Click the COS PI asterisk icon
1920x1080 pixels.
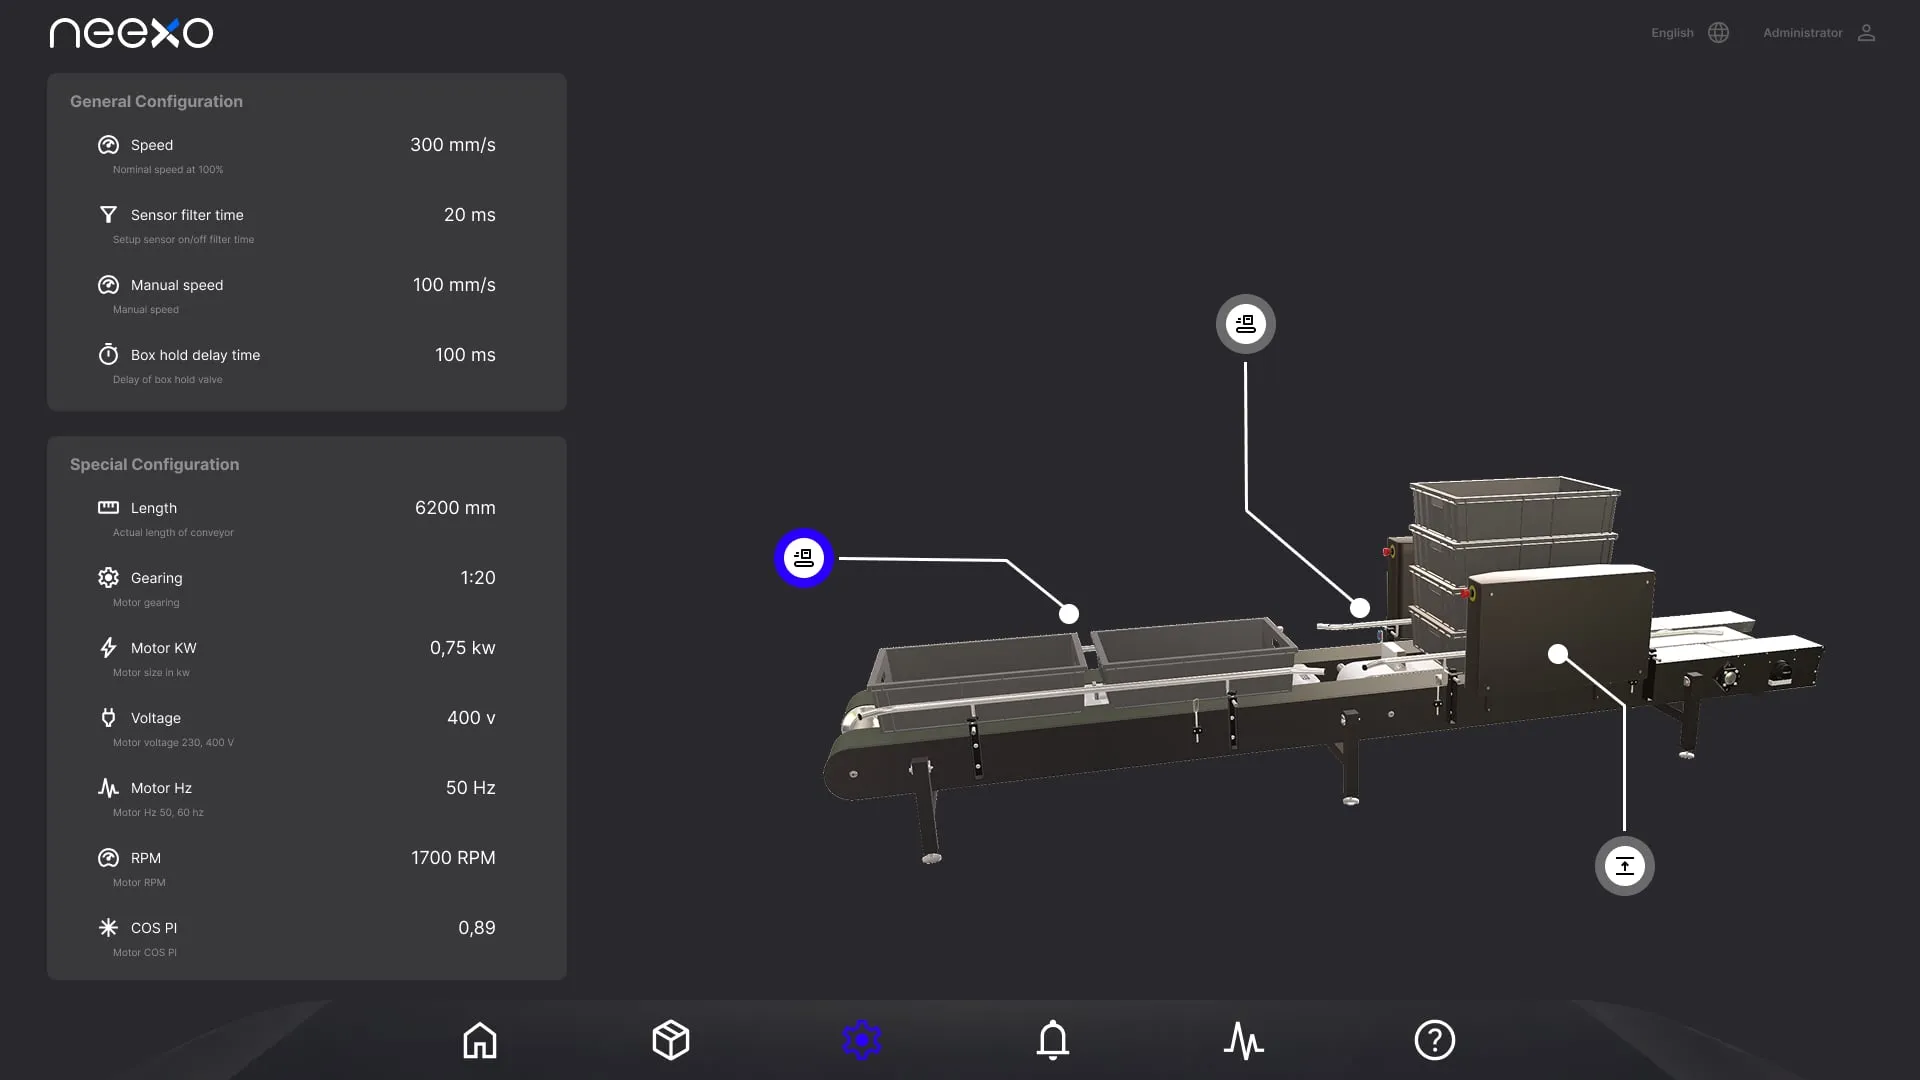(108, 928)
